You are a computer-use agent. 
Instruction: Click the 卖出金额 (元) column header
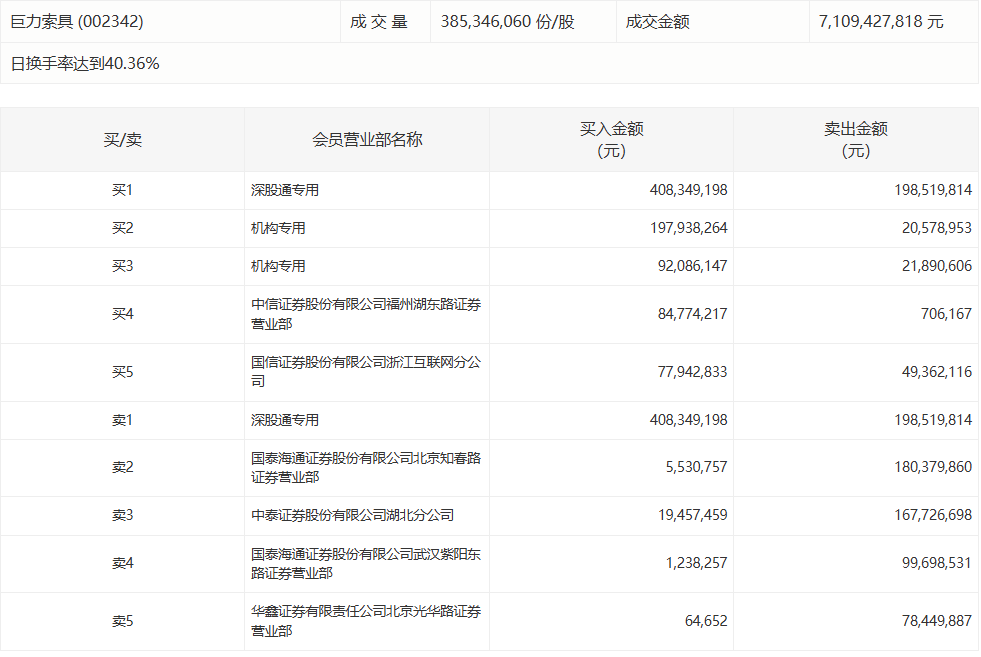coord(855,140)
